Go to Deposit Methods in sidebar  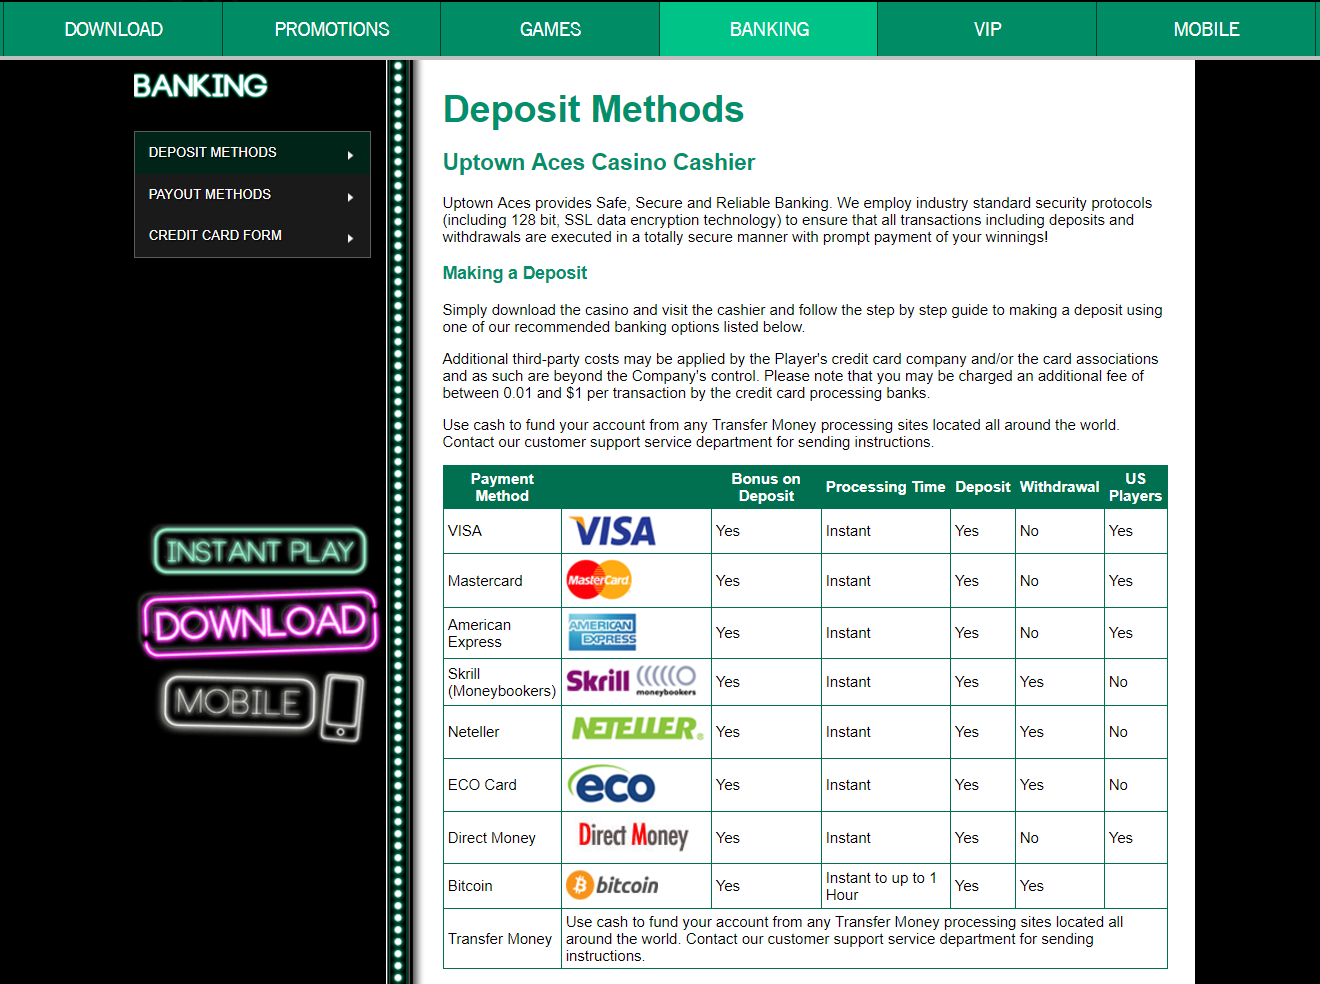[x=252, y=152]
